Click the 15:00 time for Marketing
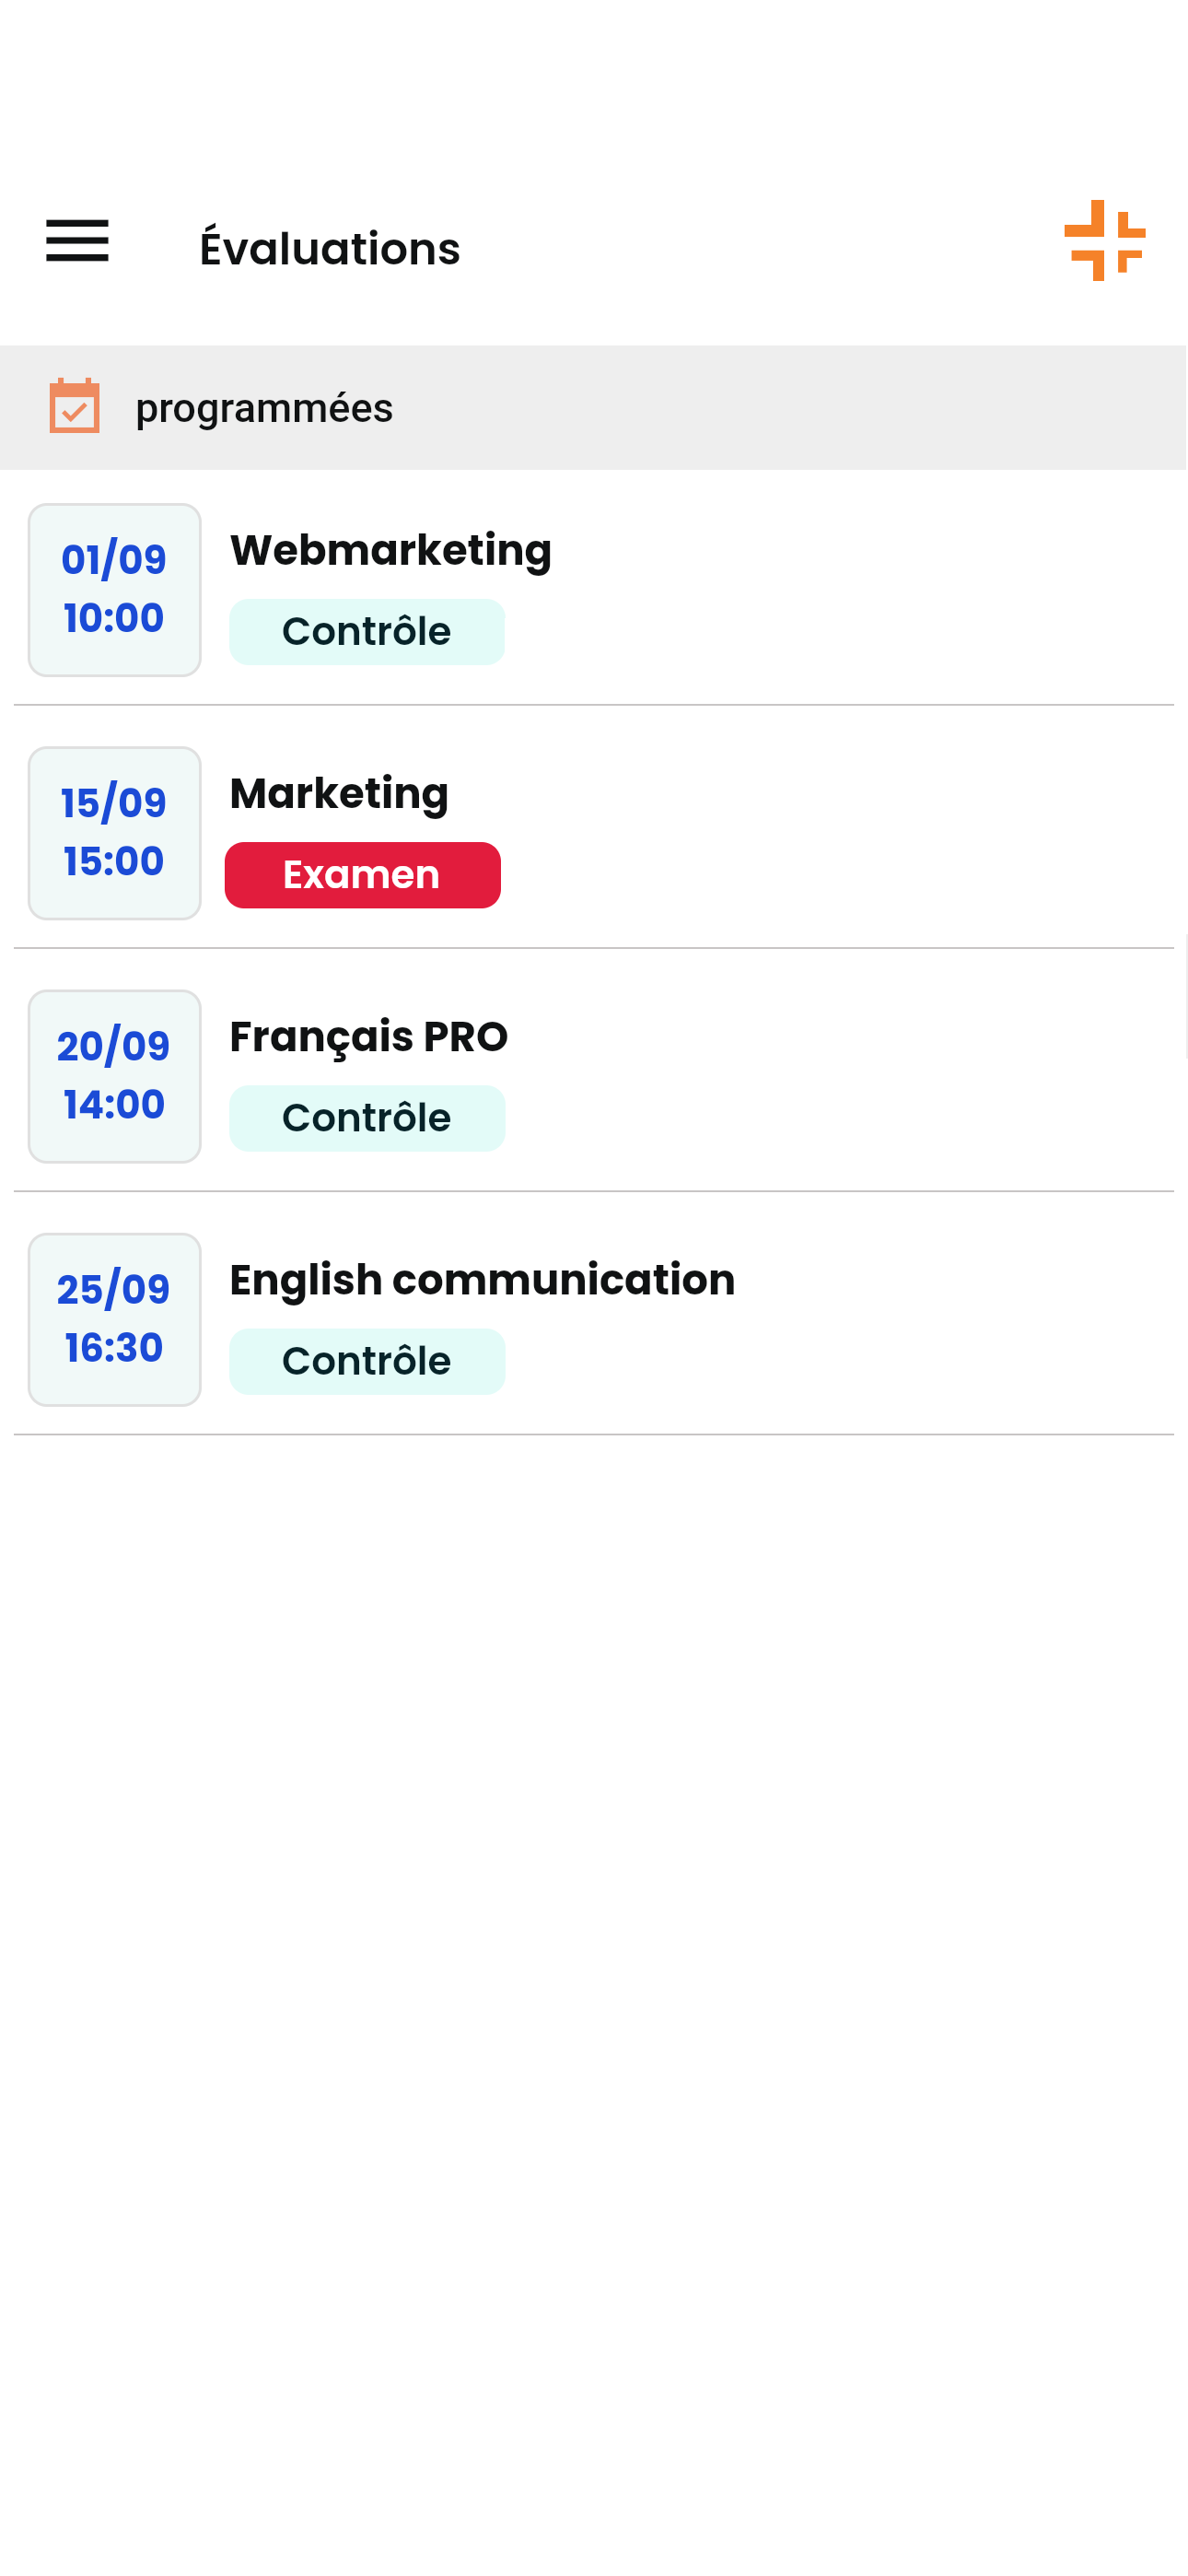Viewport: 1188px width, 2576px height. (114, 861)
